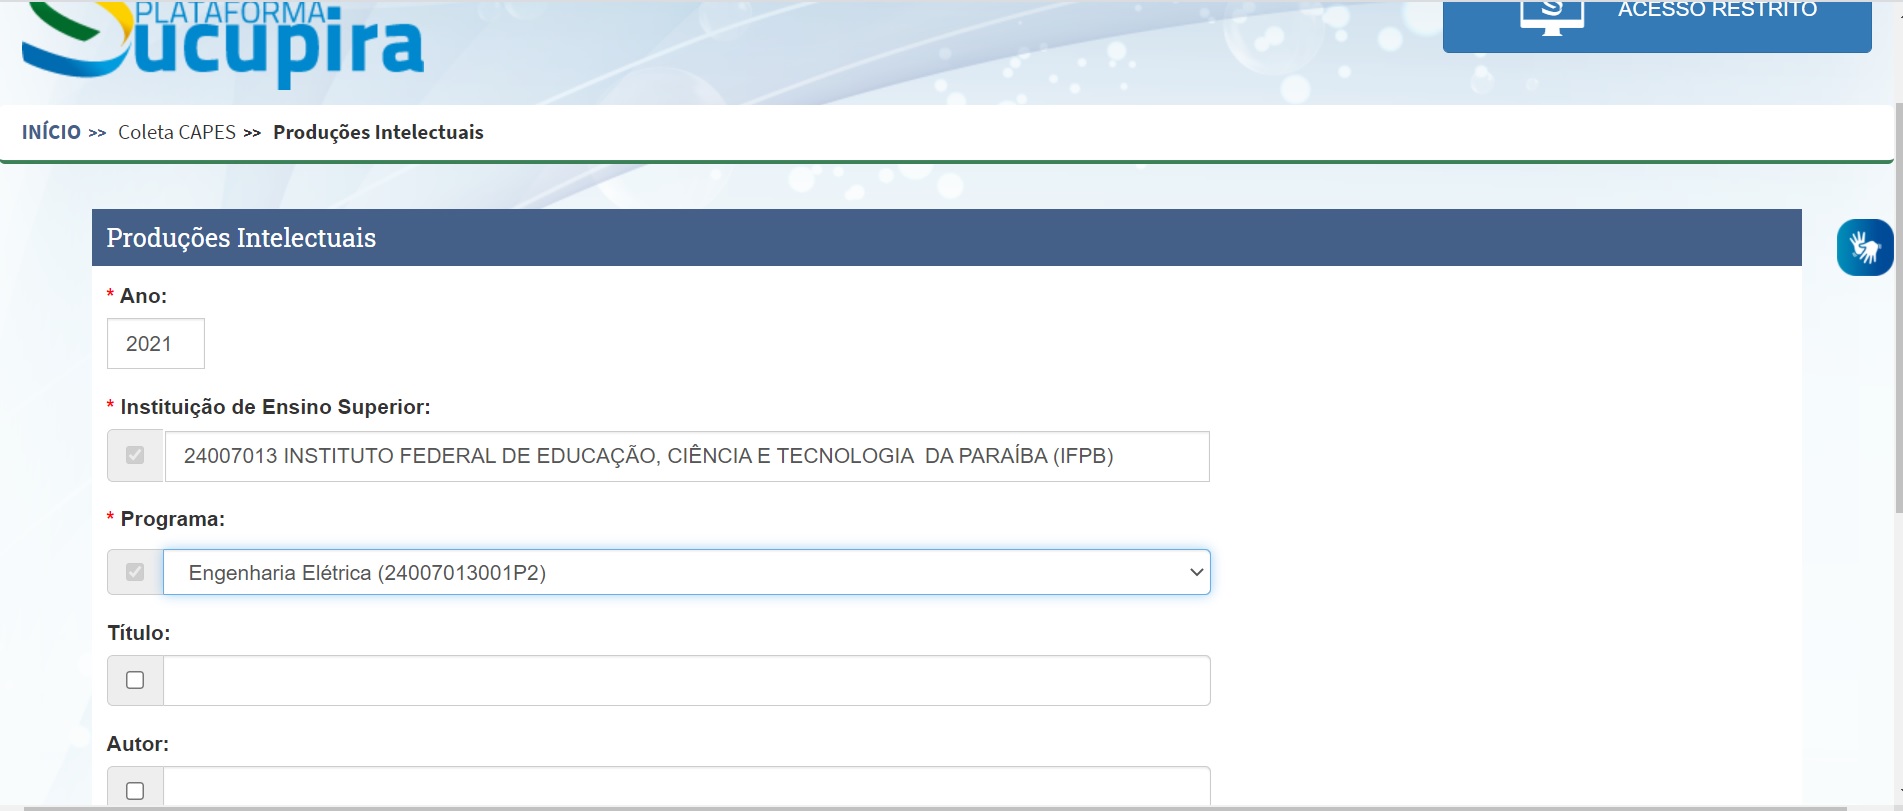Toggle the Programa checkbox
The image size is (1903, 811).
tap(135, 572)
